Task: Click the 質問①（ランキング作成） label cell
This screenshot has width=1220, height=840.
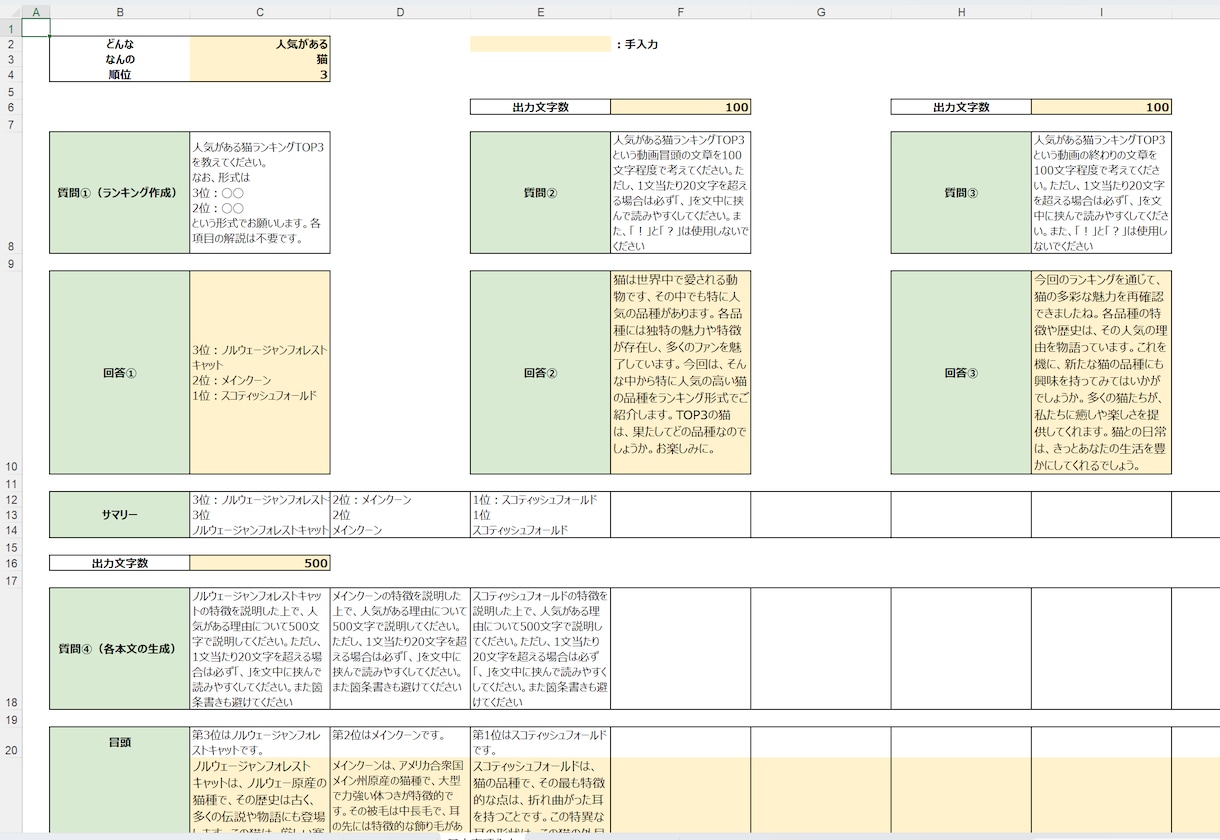Action: click(x=120, y=193)
